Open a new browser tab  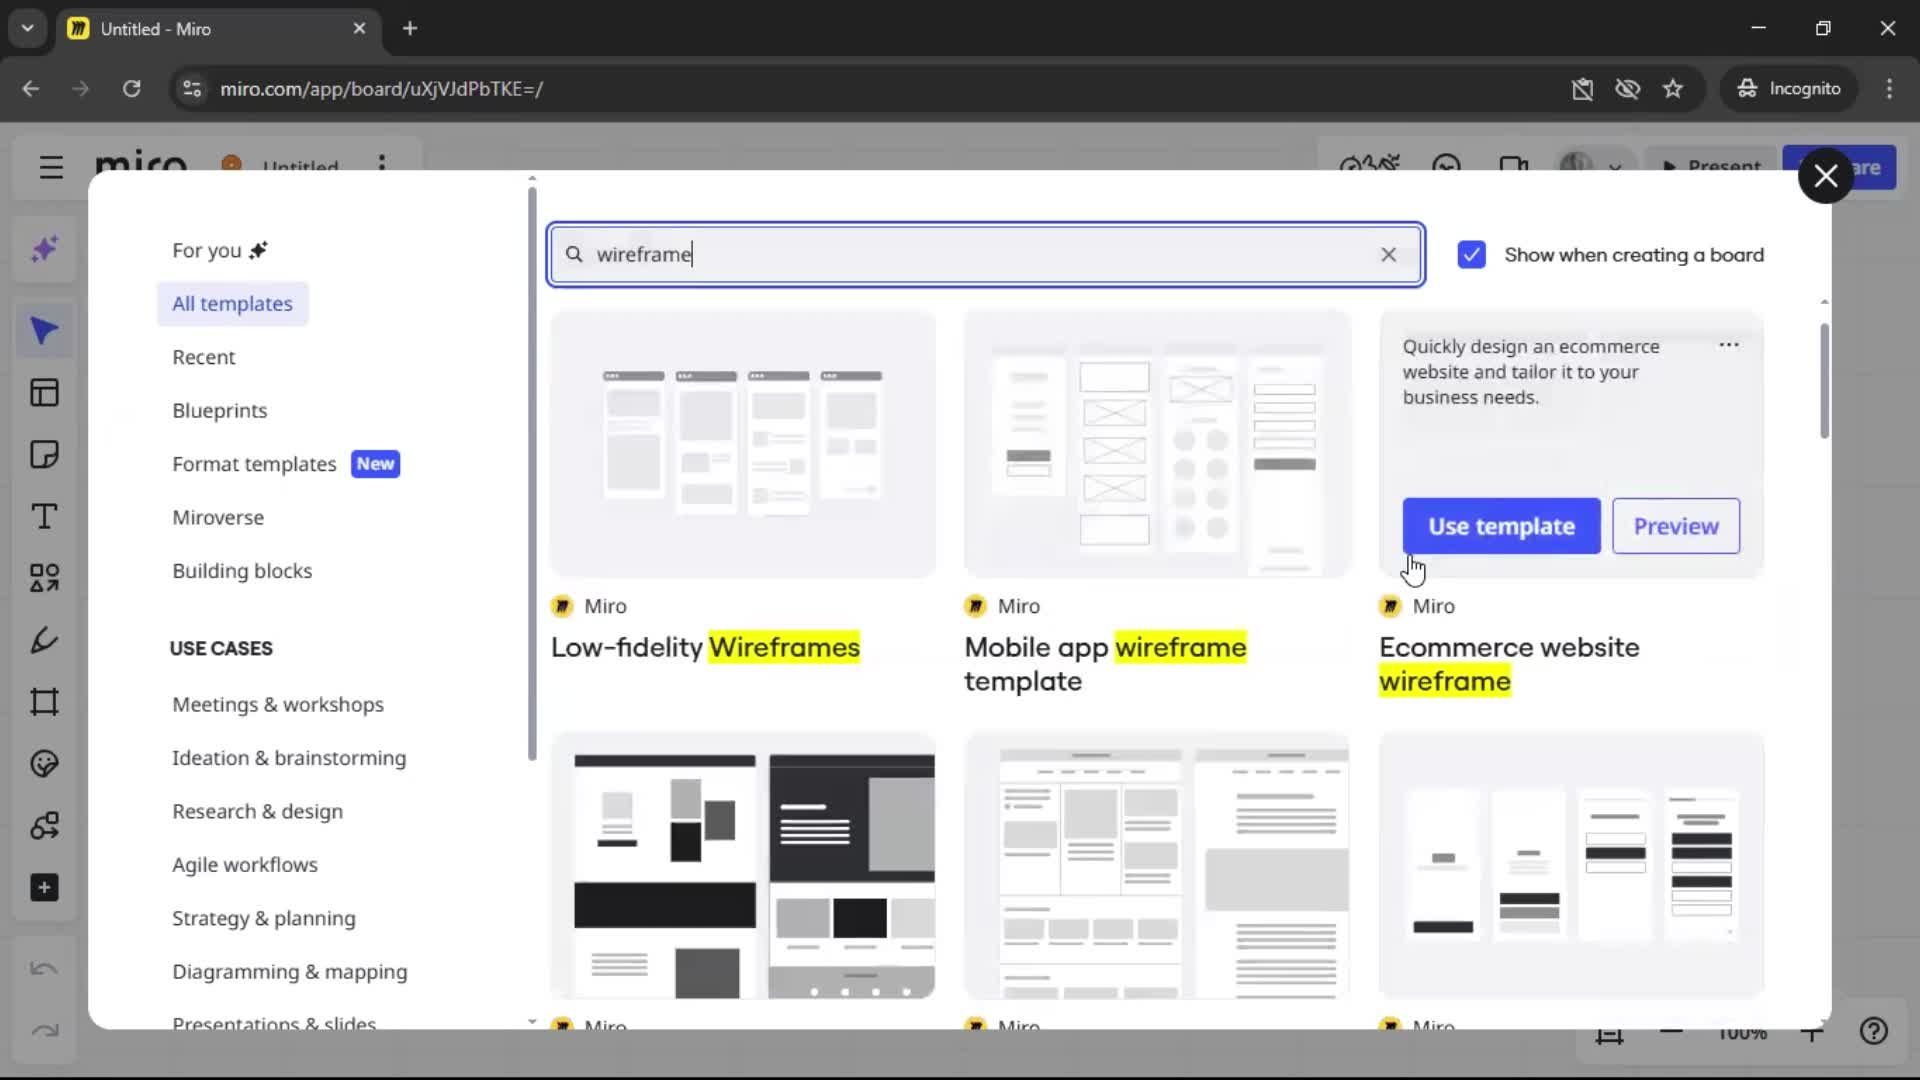pos(410,28)
